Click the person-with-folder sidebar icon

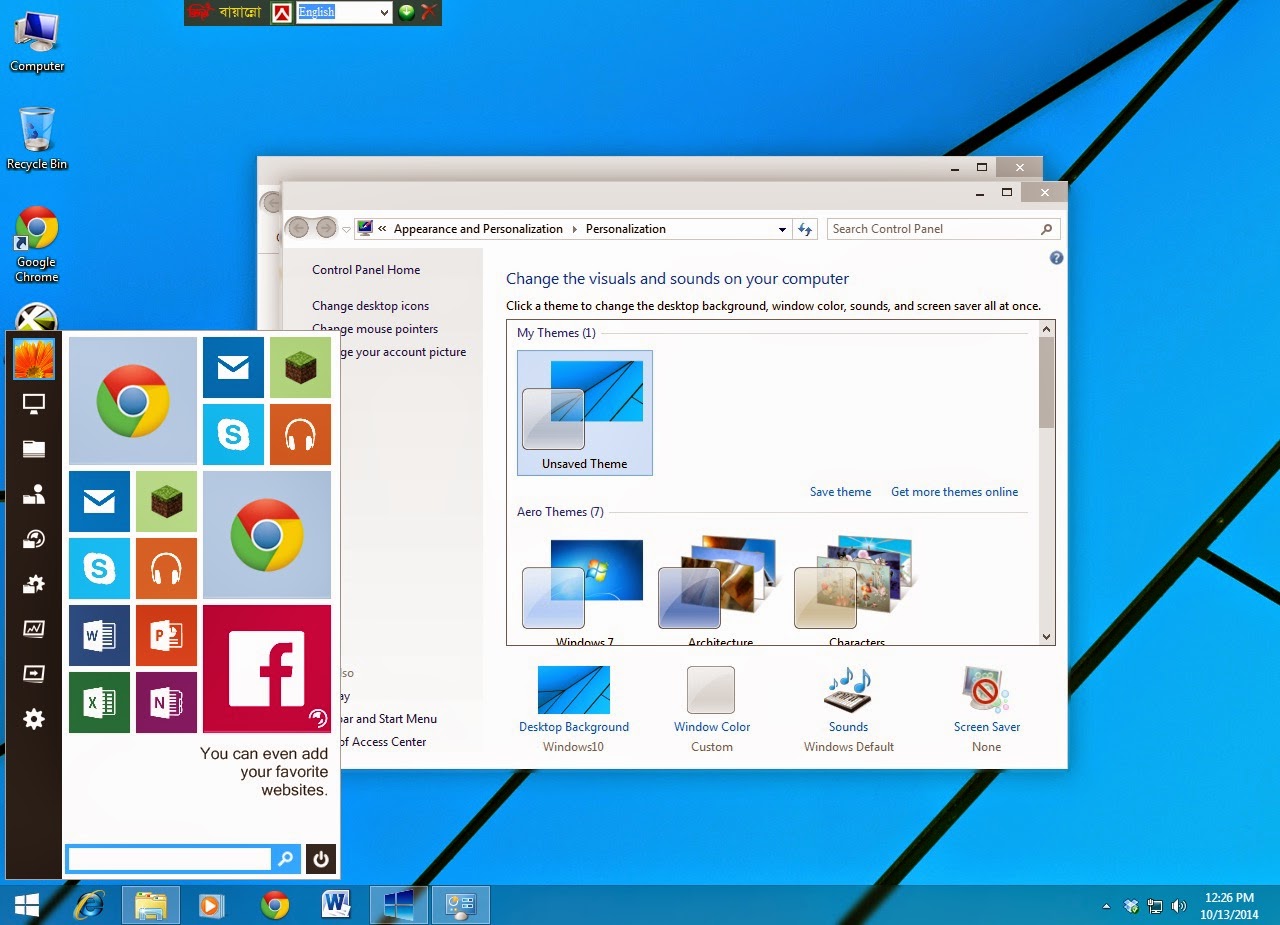[x=34, y=494]
